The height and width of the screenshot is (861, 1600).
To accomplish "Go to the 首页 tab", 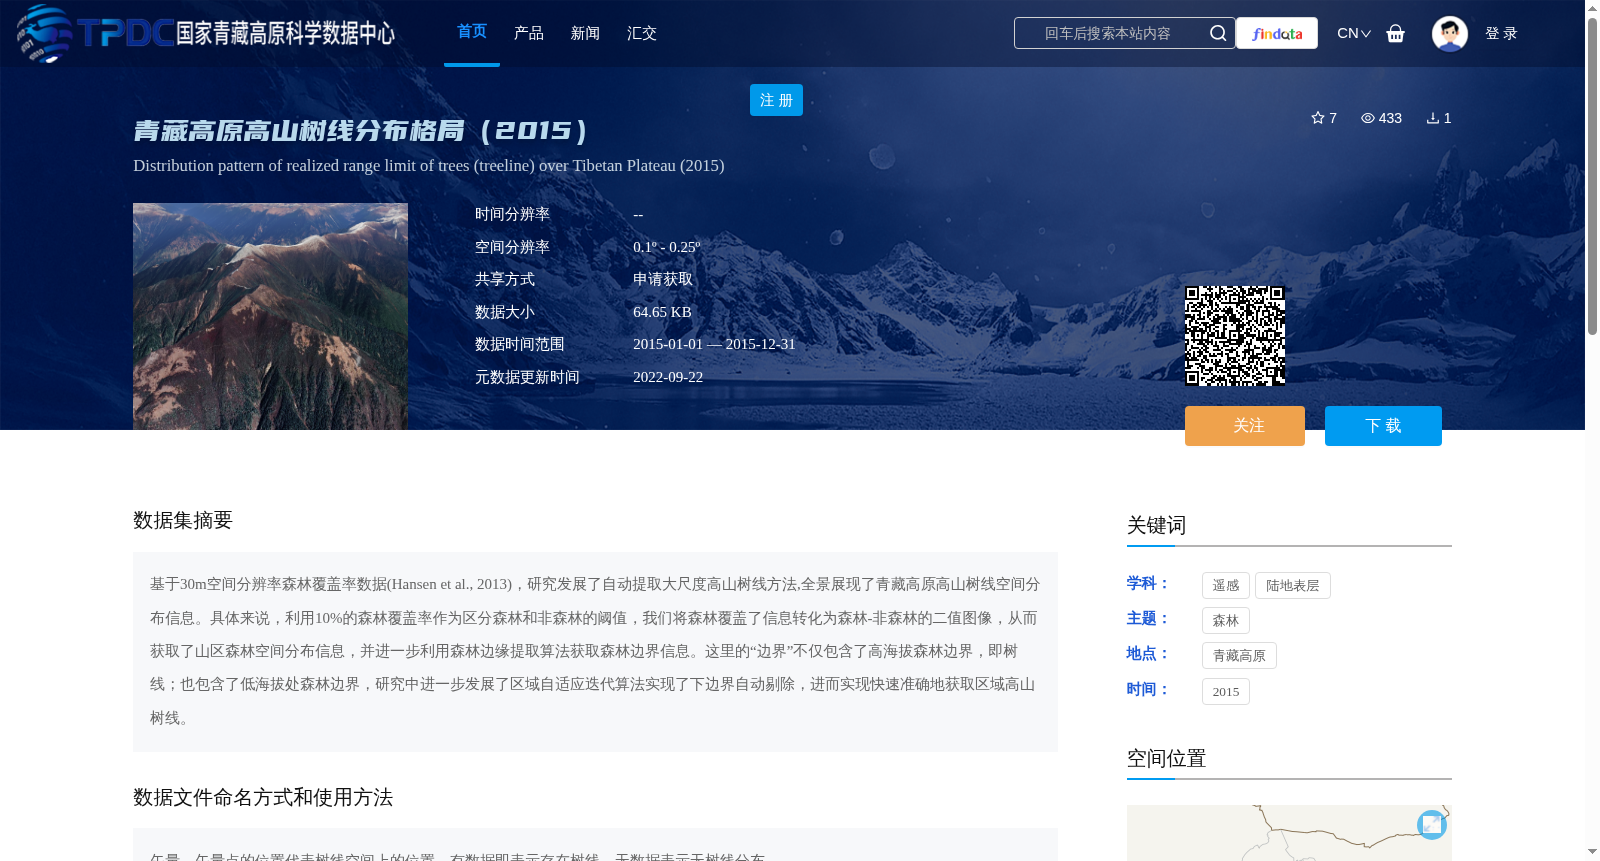I will pos(472,32).
